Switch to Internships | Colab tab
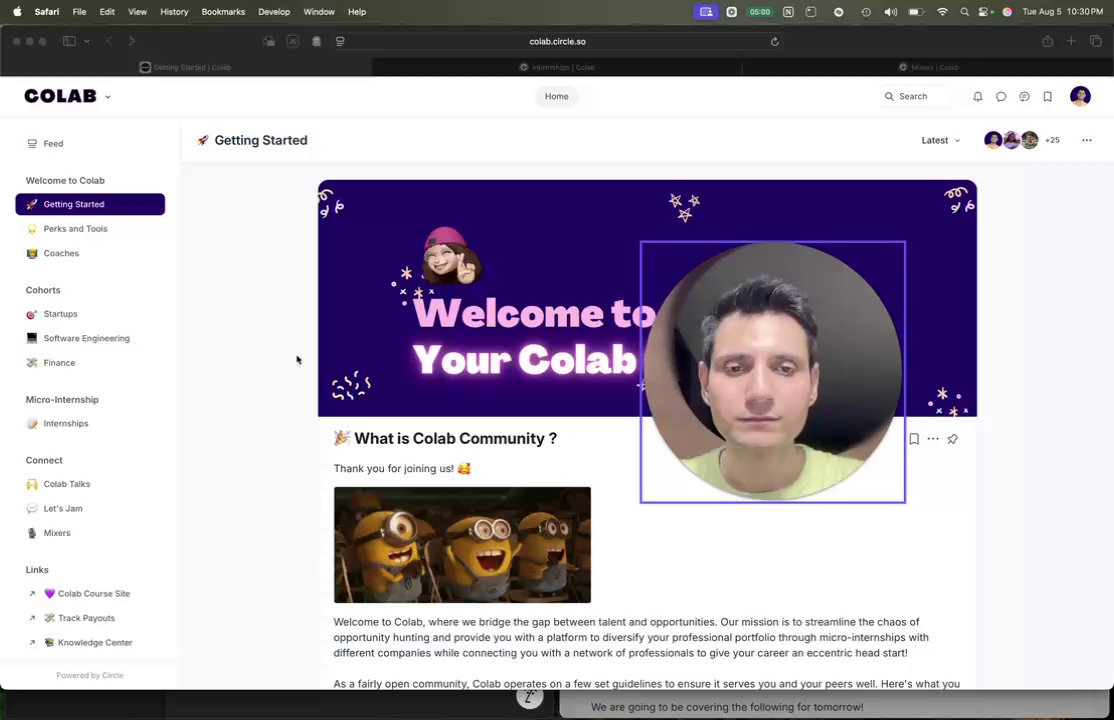 click(557, 68)
